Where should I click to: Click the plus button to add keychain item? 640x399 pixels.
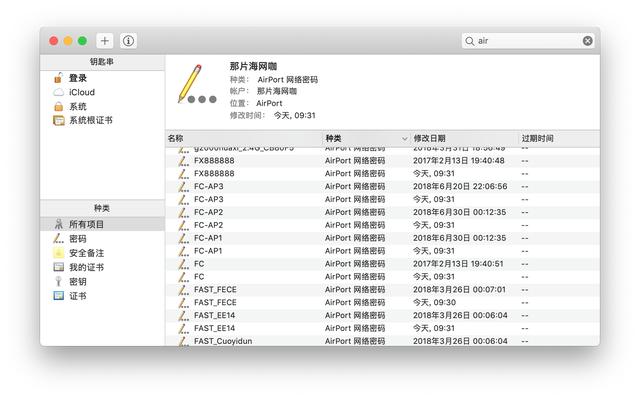105,41
